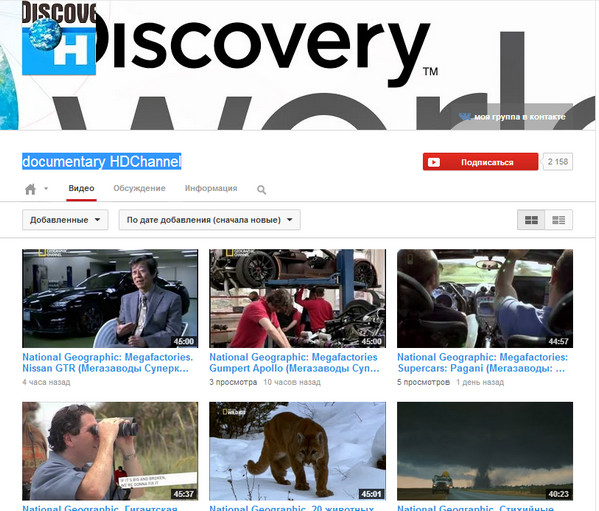Image resolution: width=599 pixels, height=511 pixels.
Task: Click the Discovery HD channel avatar
Action: (59, 38)
